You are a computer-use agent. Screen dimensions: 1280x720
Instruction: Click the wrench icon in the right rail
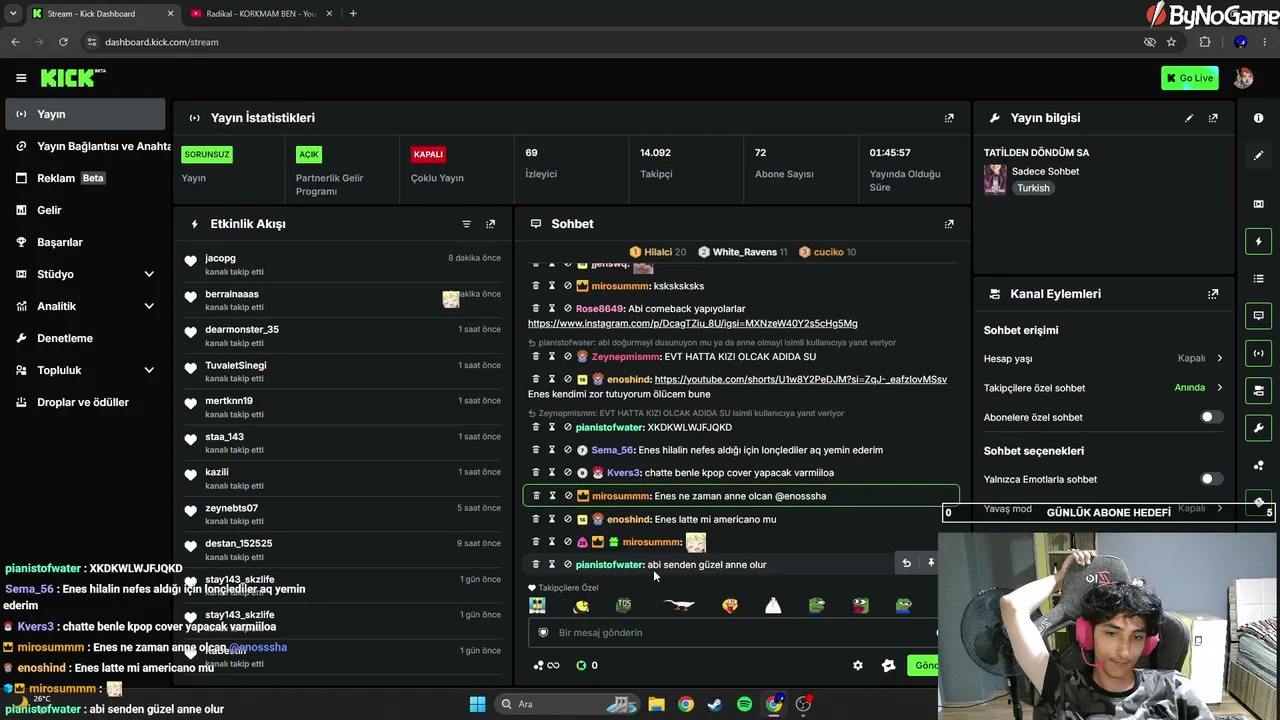coord(1258,428)
